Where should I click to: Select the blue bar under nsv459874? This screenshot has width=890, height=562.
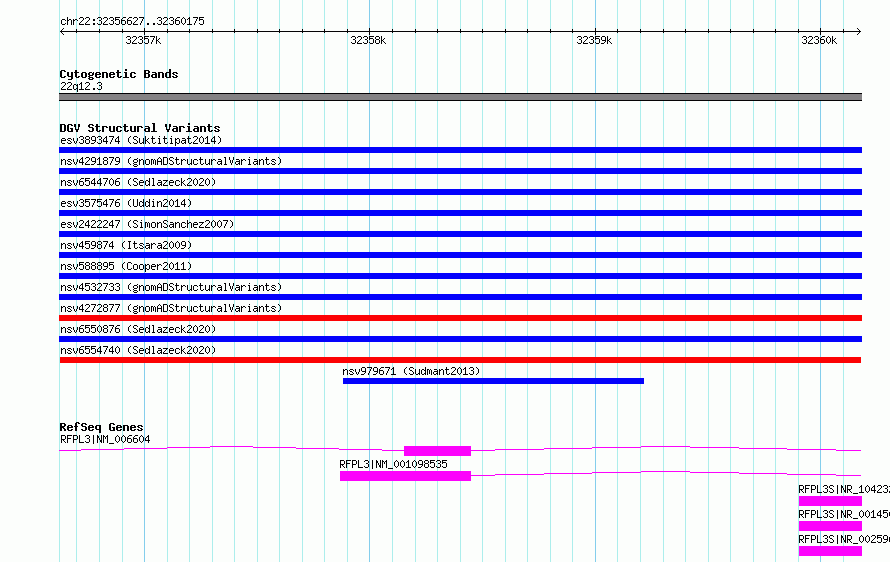pos(460,255)
